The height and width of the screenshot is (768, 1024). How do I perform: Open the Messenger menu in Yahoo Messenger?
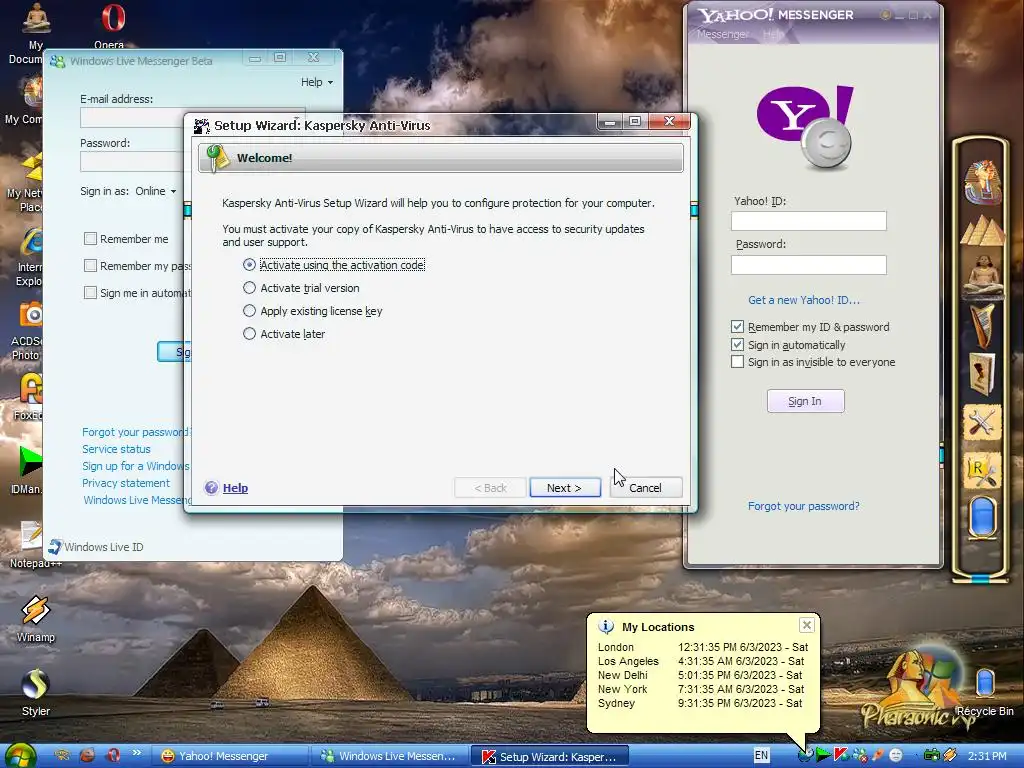(x=722, y=34)
